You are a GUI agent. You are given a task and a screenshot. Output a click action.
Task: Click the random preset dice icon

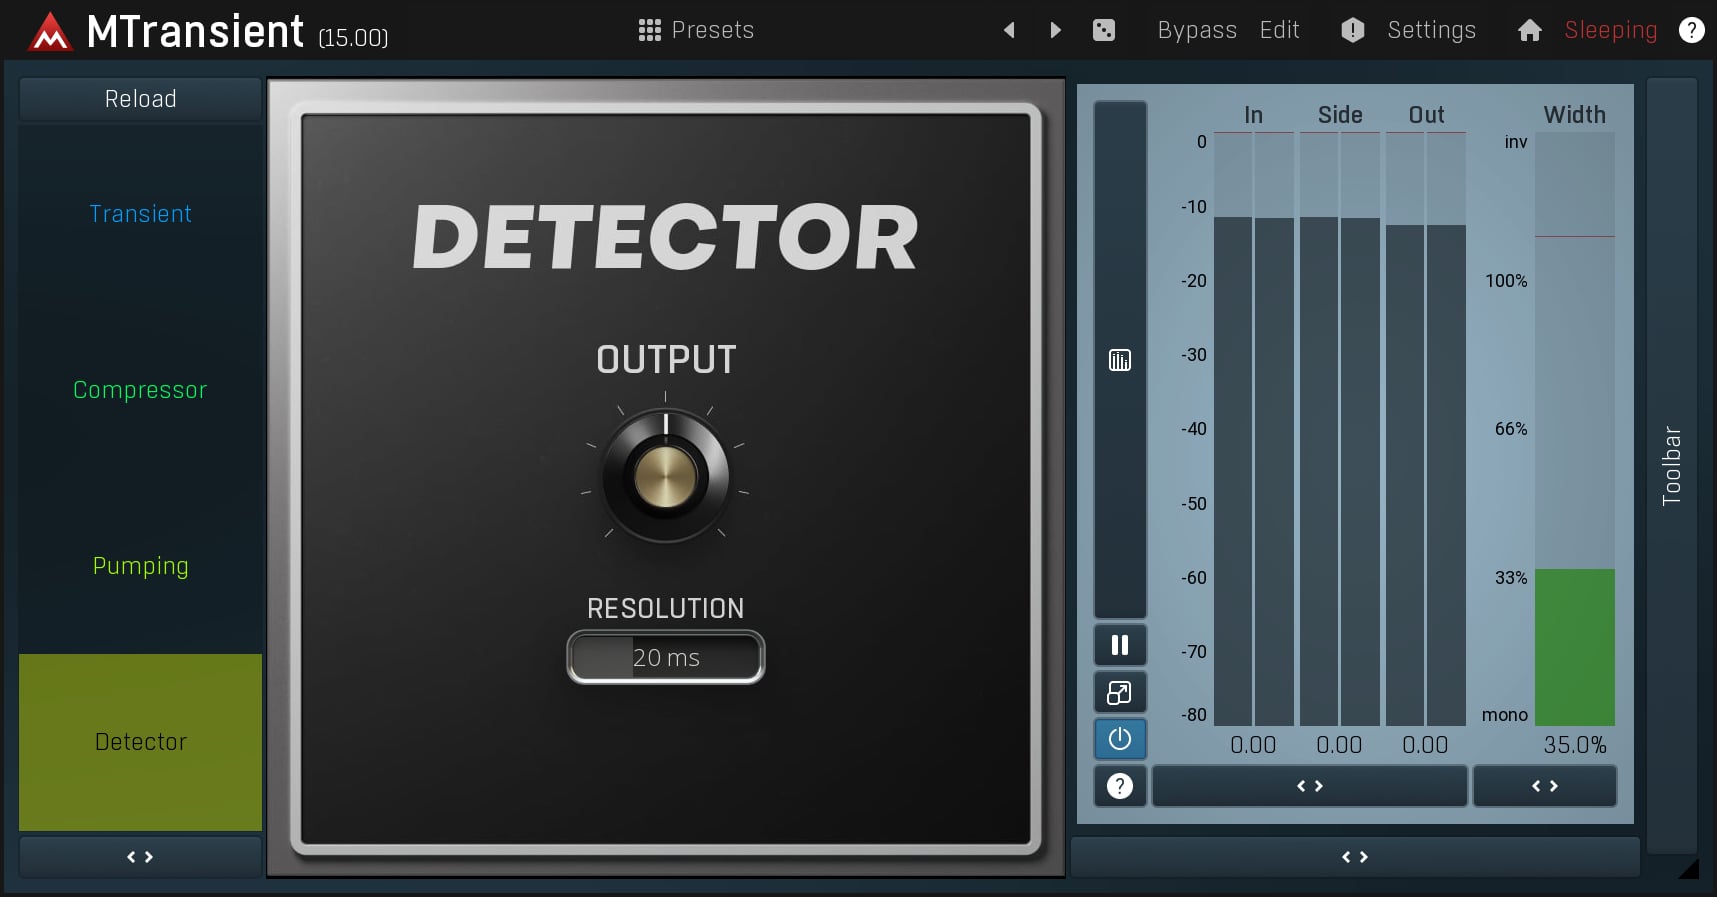coord(1103,31)
